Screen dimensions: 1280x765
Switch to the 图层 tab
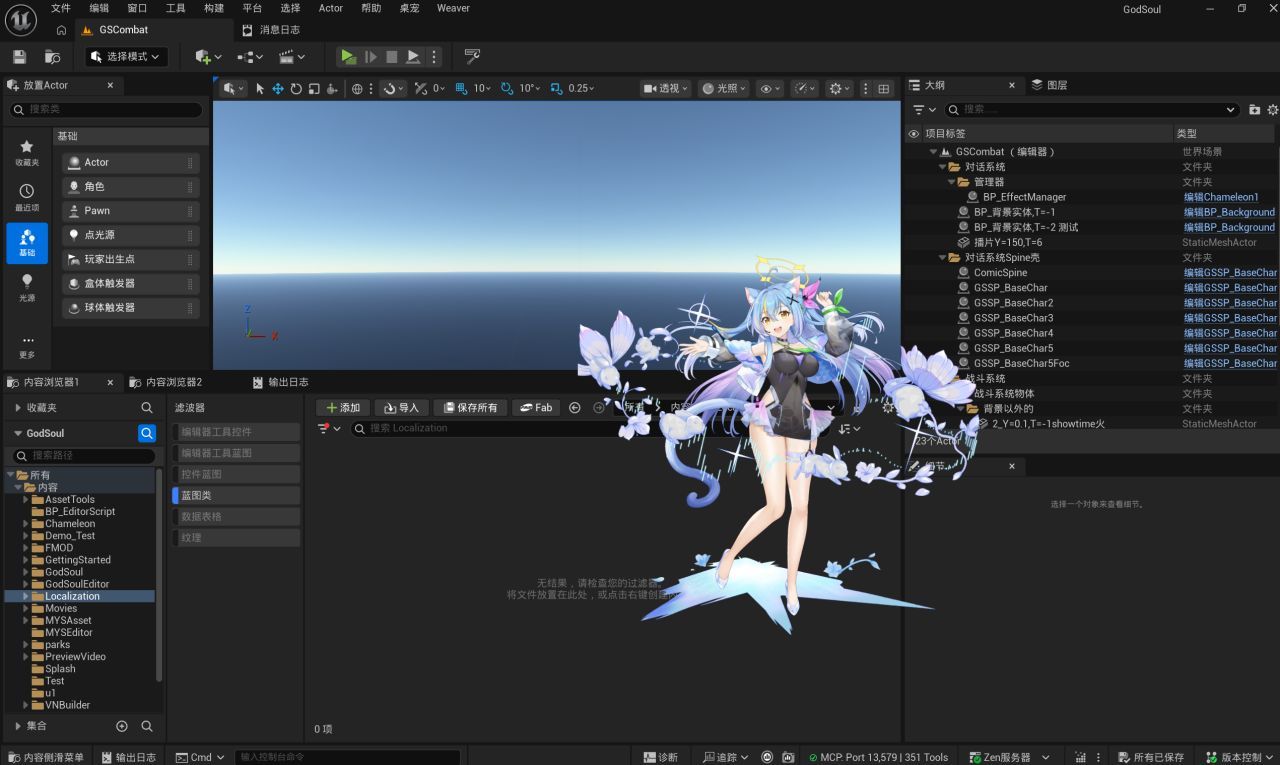click(1050, 85)
